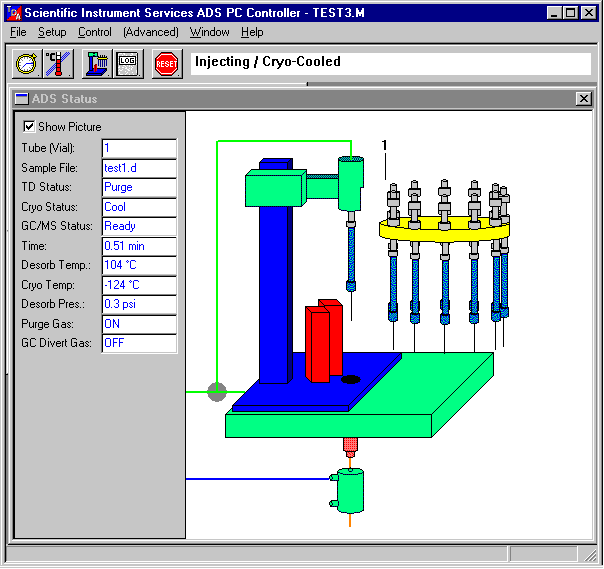Open the Help menu
The height and width of the screenshot is (569, 604).
click(252, 32)
